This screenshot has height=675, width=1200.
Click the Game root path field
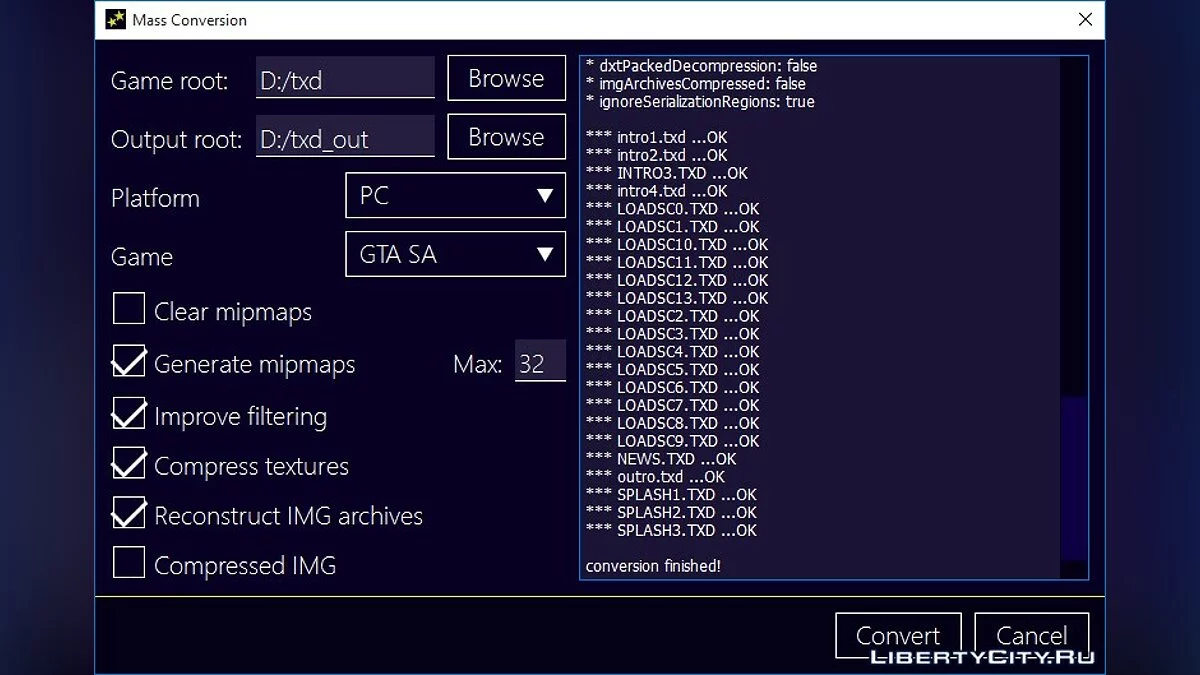(345, 79)
